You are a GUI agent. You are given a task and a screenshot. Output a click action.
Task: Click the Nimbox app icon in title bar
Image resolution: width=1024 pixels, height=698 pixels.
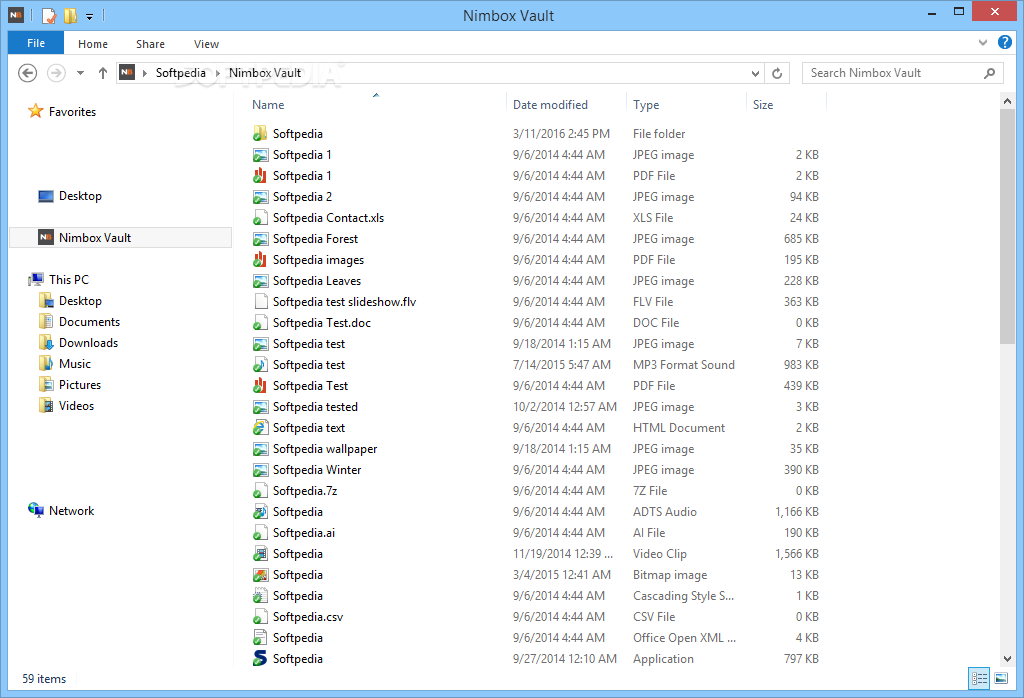[x=16, y=14]
